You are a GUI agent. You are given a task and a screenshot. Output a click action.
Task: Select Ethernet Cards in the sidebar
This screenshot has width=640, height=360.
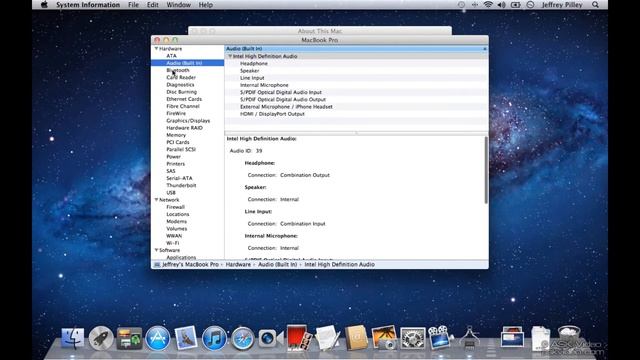[x=184, y=99]
